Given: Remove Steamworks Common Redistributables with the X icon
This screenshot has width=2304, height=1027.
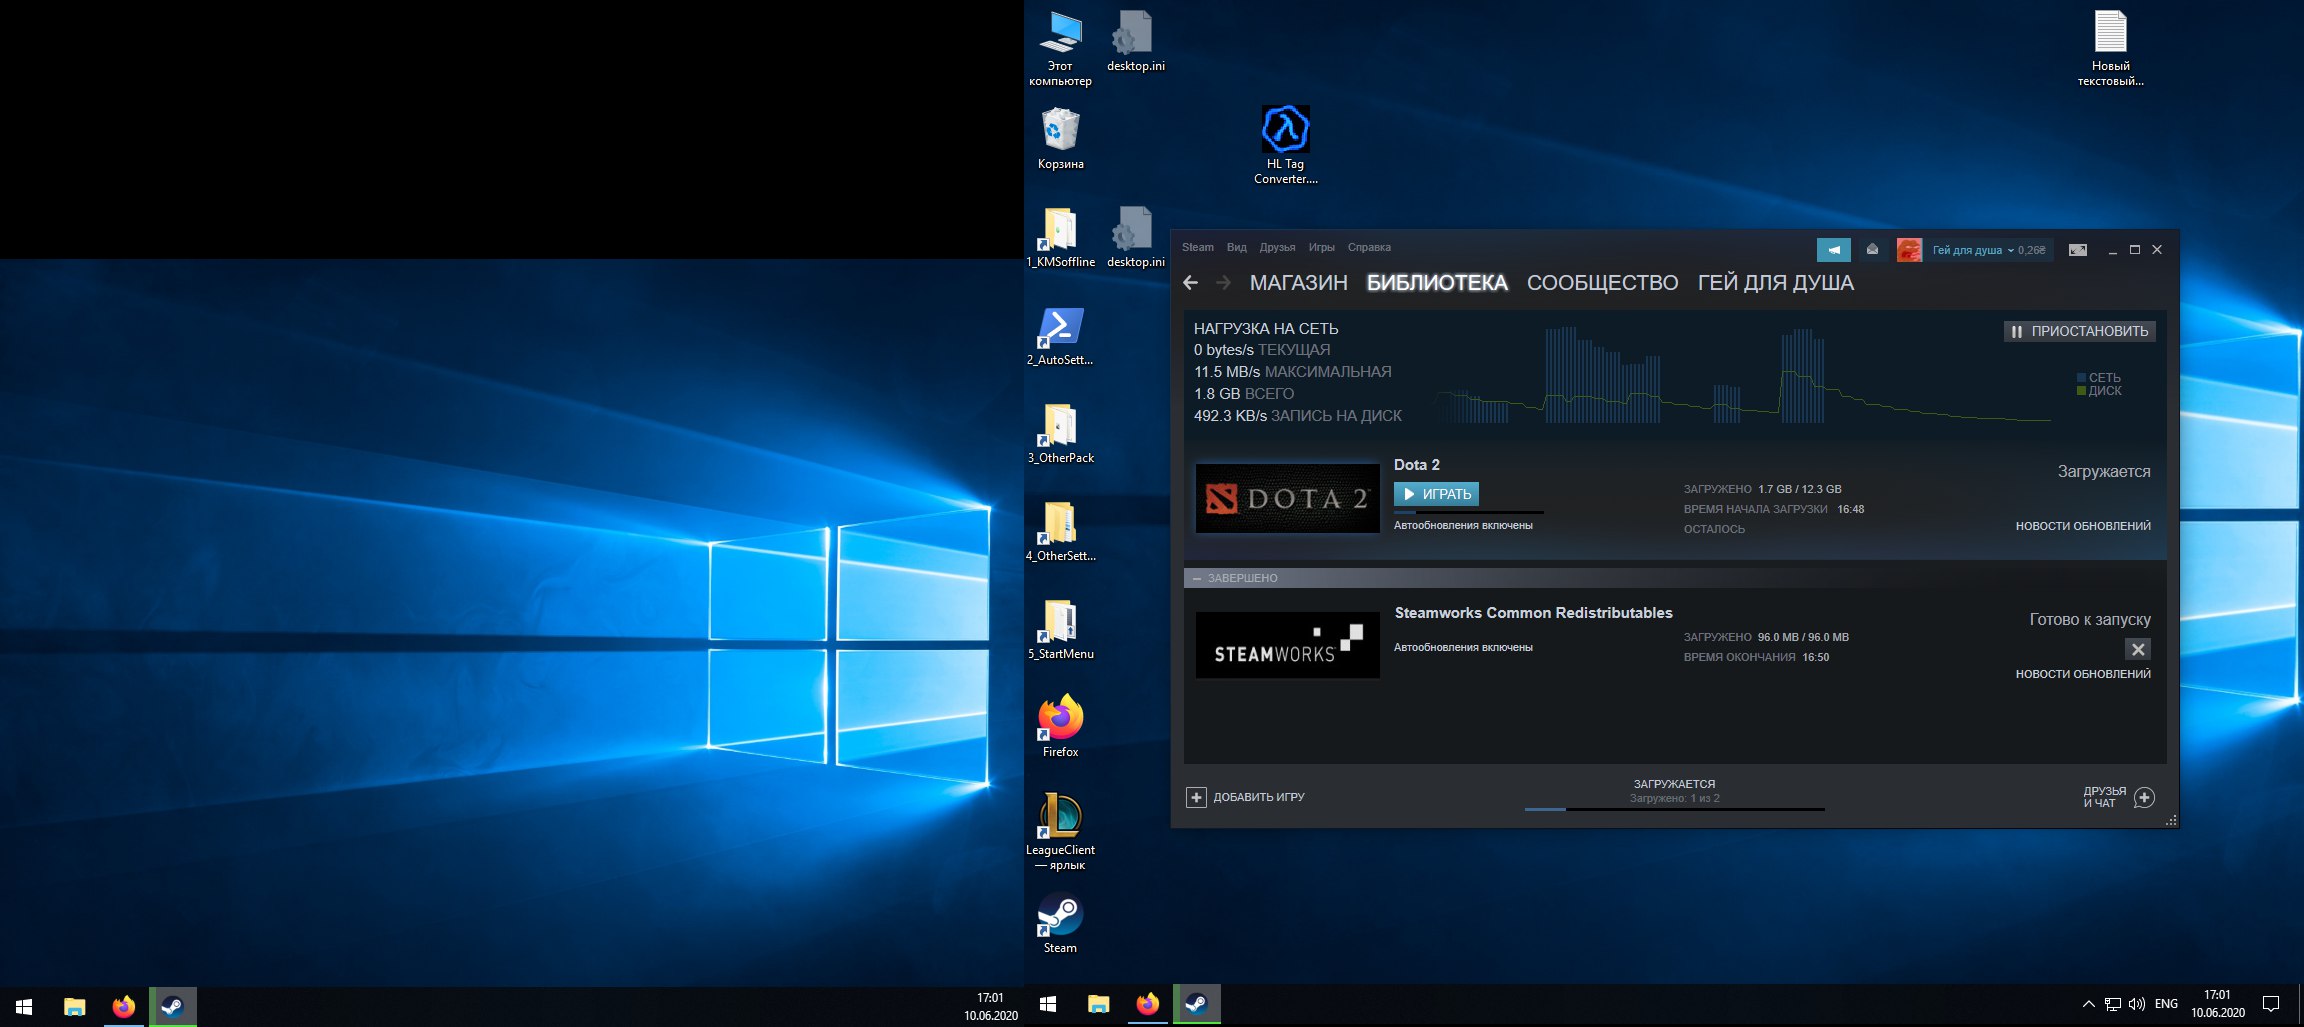Looking at the screenshot, I should [x=2137, y=649].
